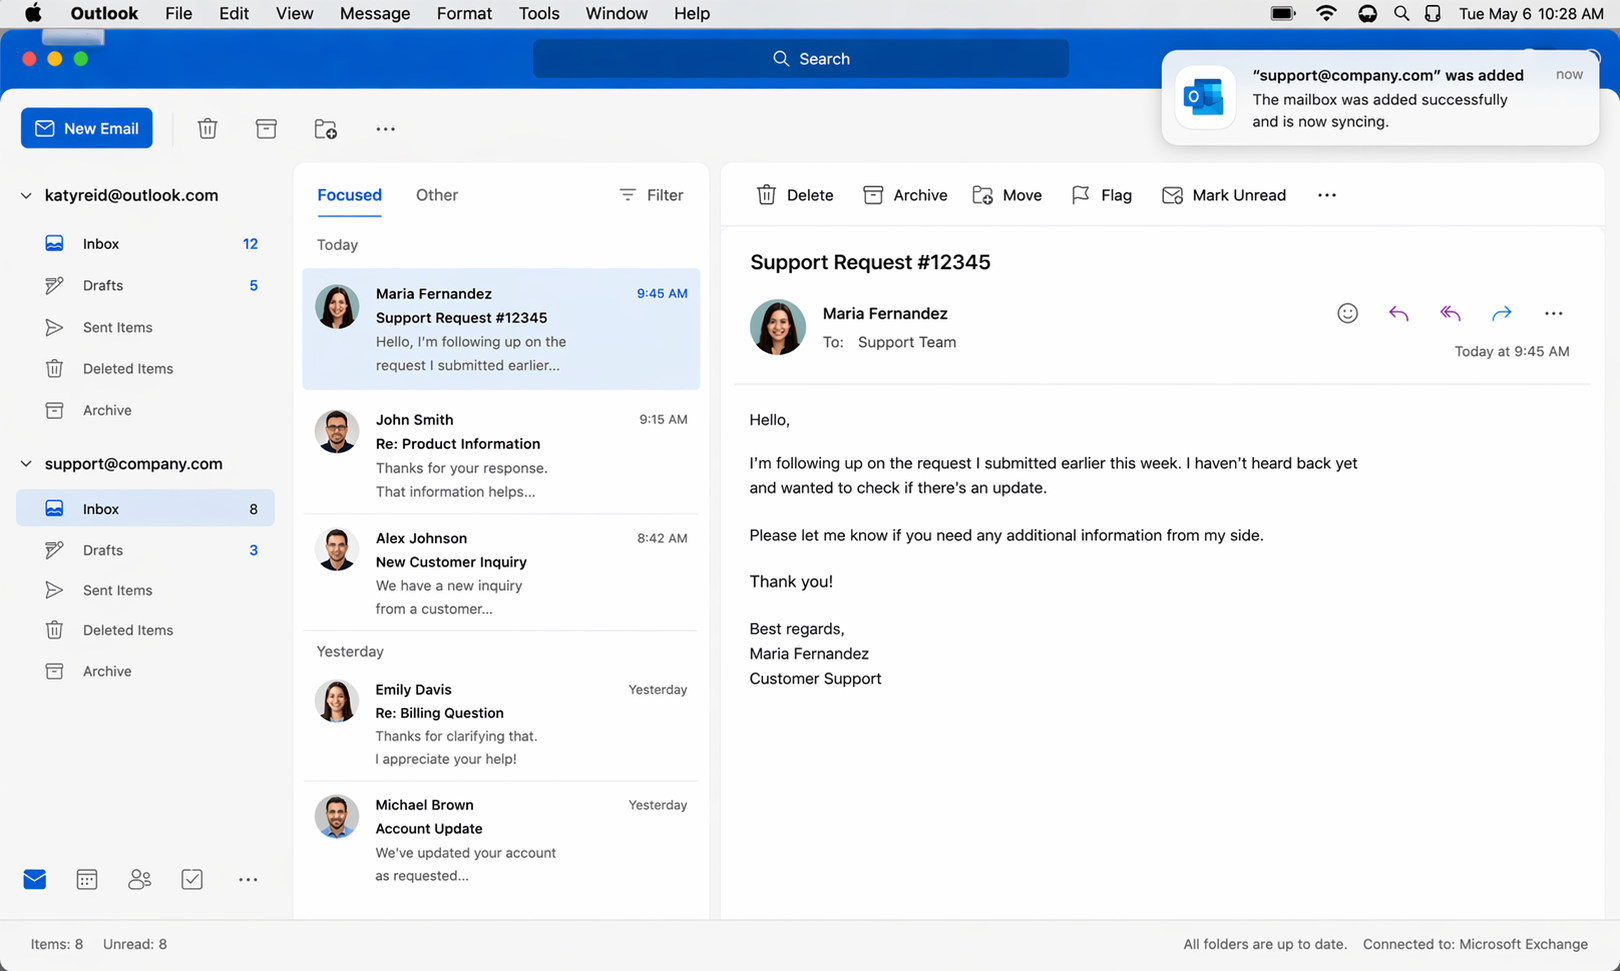The height and width of the screenshot is (971, 1620).
Task: Click the emoji reaction icon in message header
Action: coord(1347,314)
